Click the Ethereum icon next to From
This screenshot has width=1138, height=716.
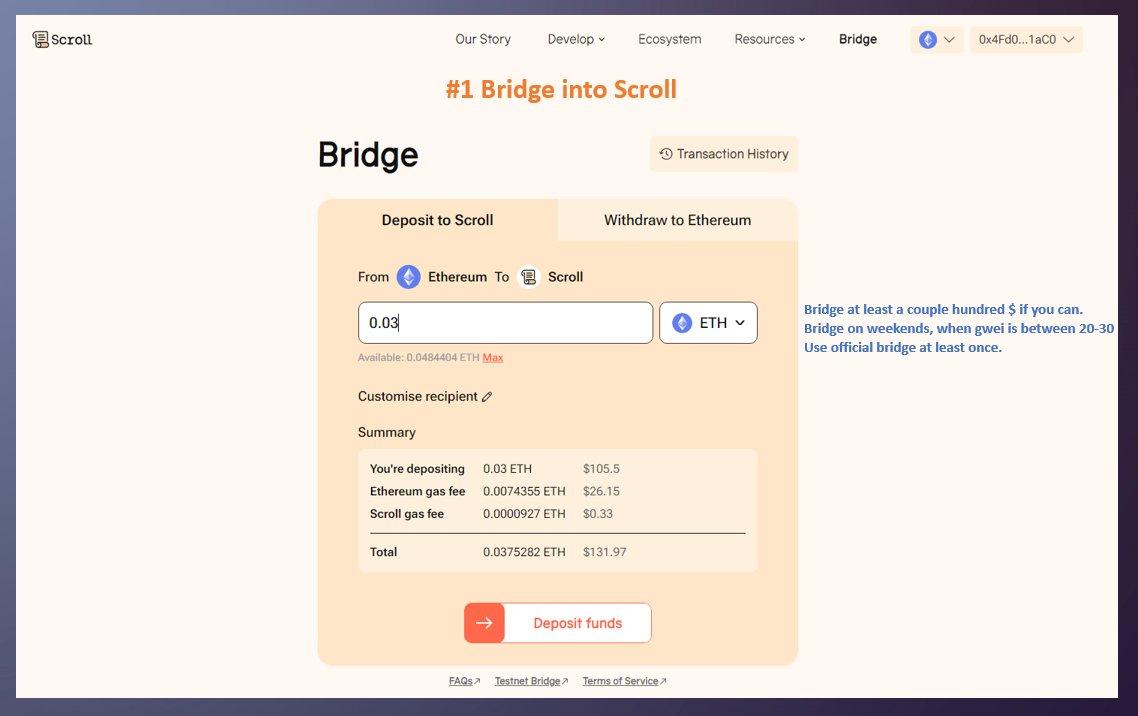click(x=408, y=277)
